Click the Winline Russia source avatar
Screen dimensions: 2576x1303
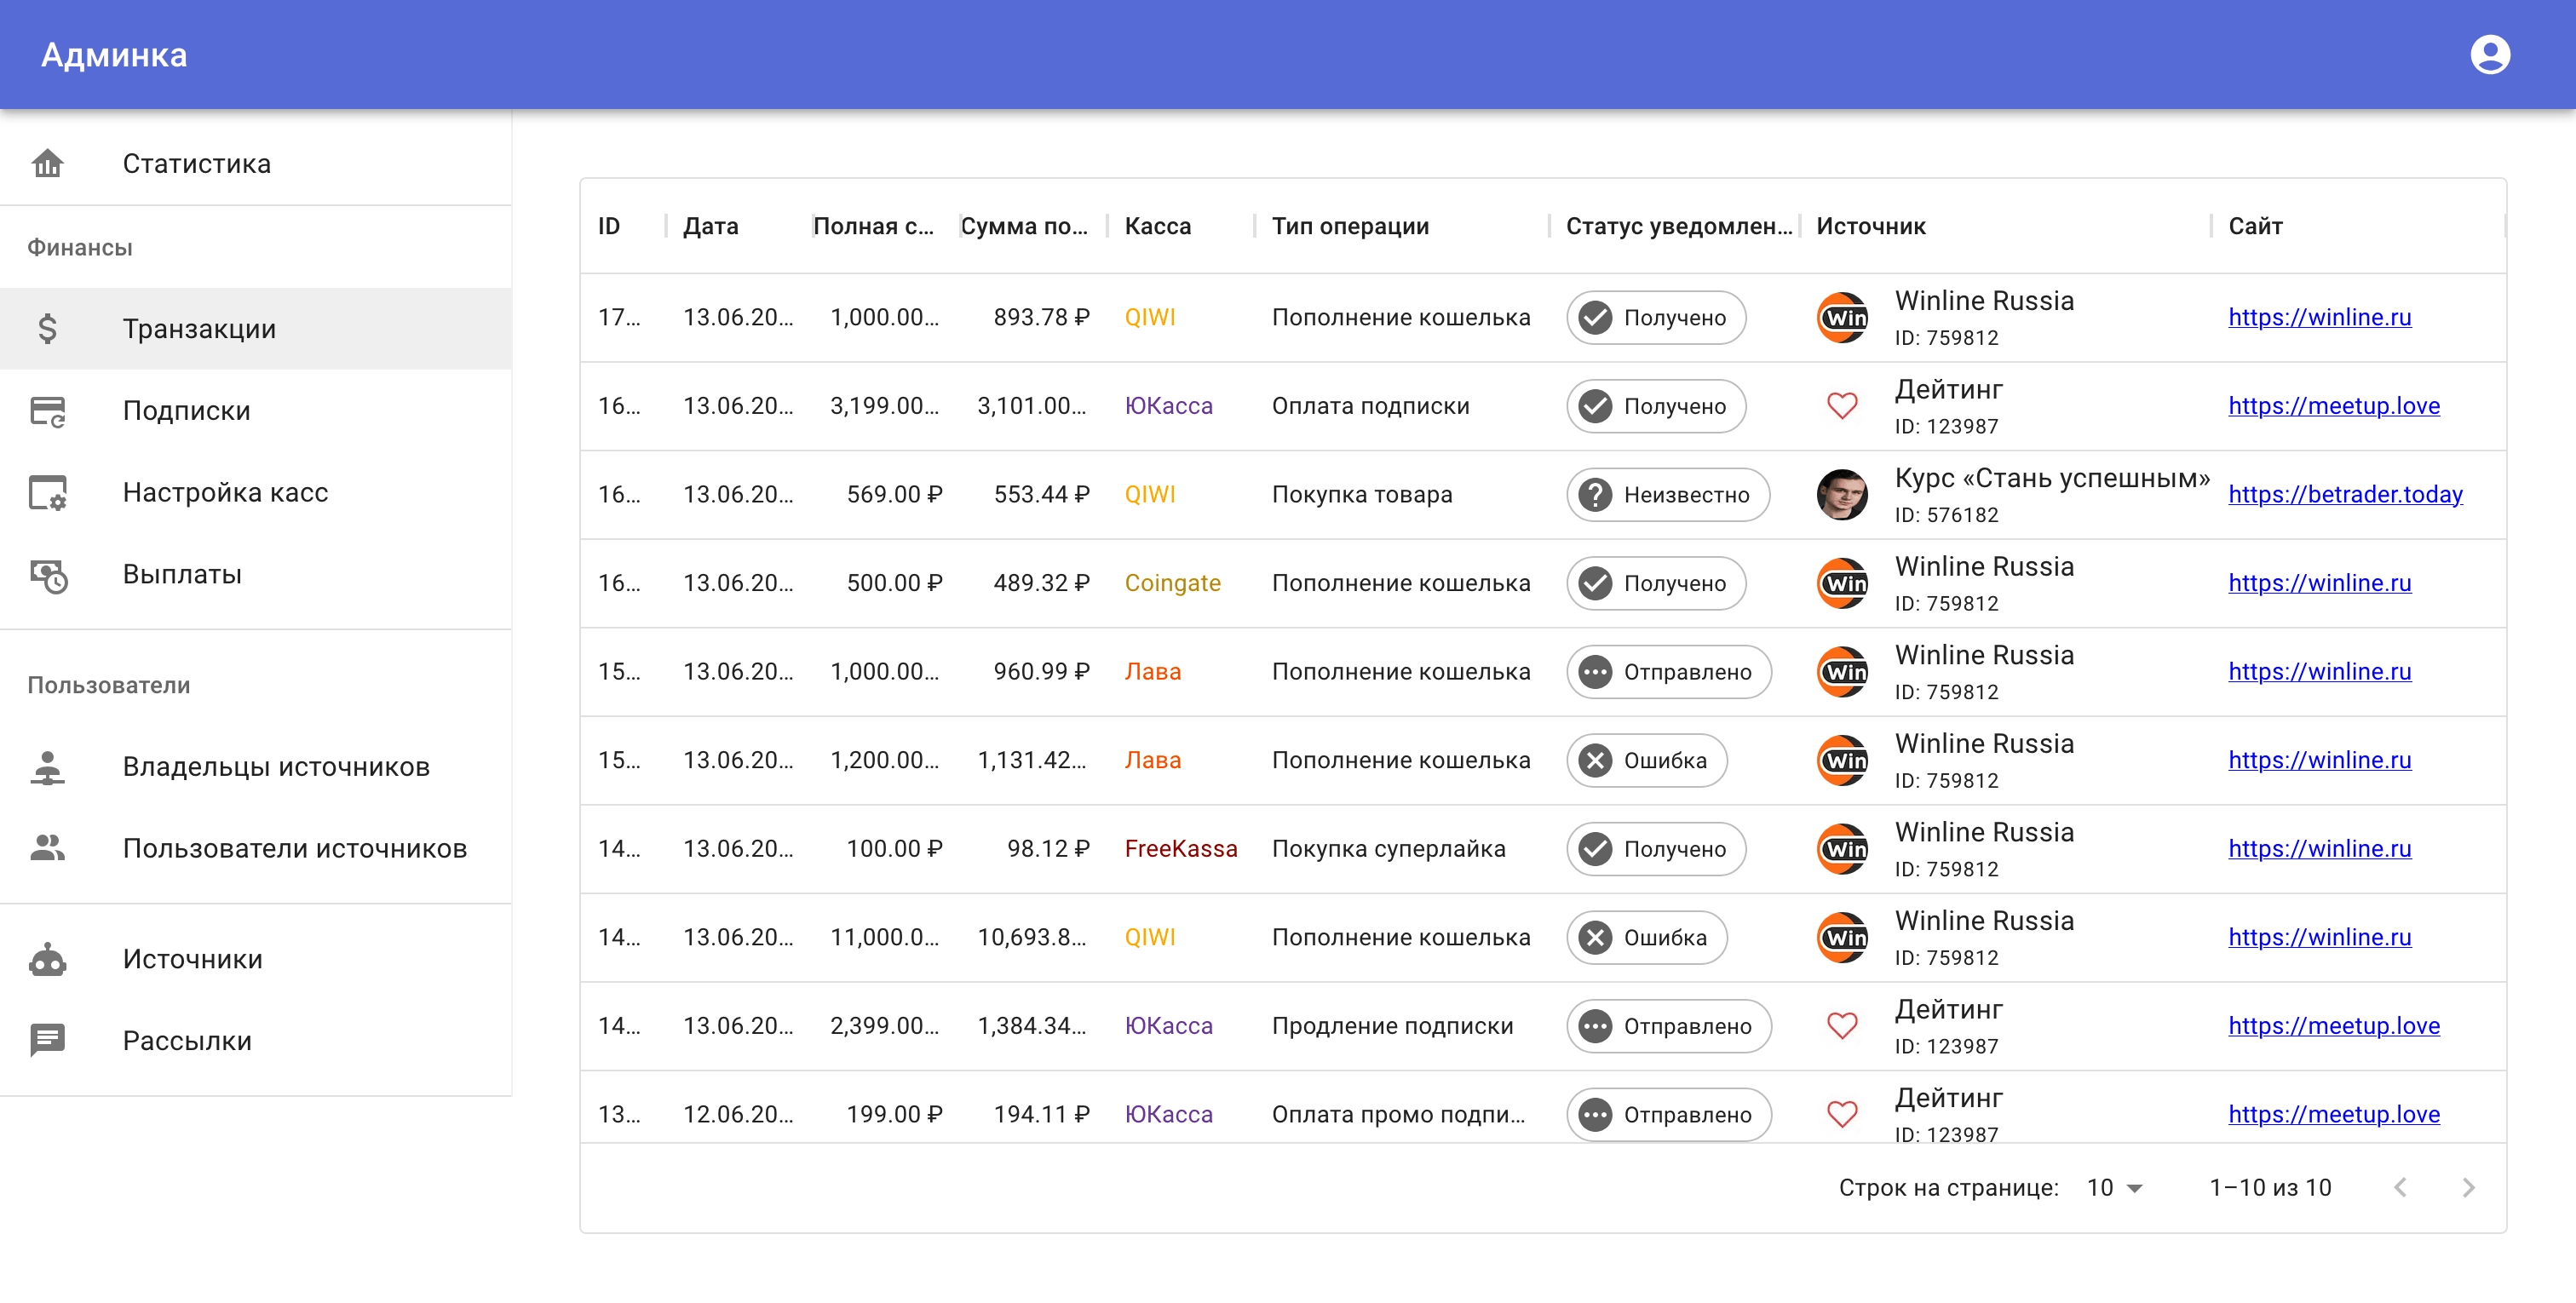(1842, 317)
